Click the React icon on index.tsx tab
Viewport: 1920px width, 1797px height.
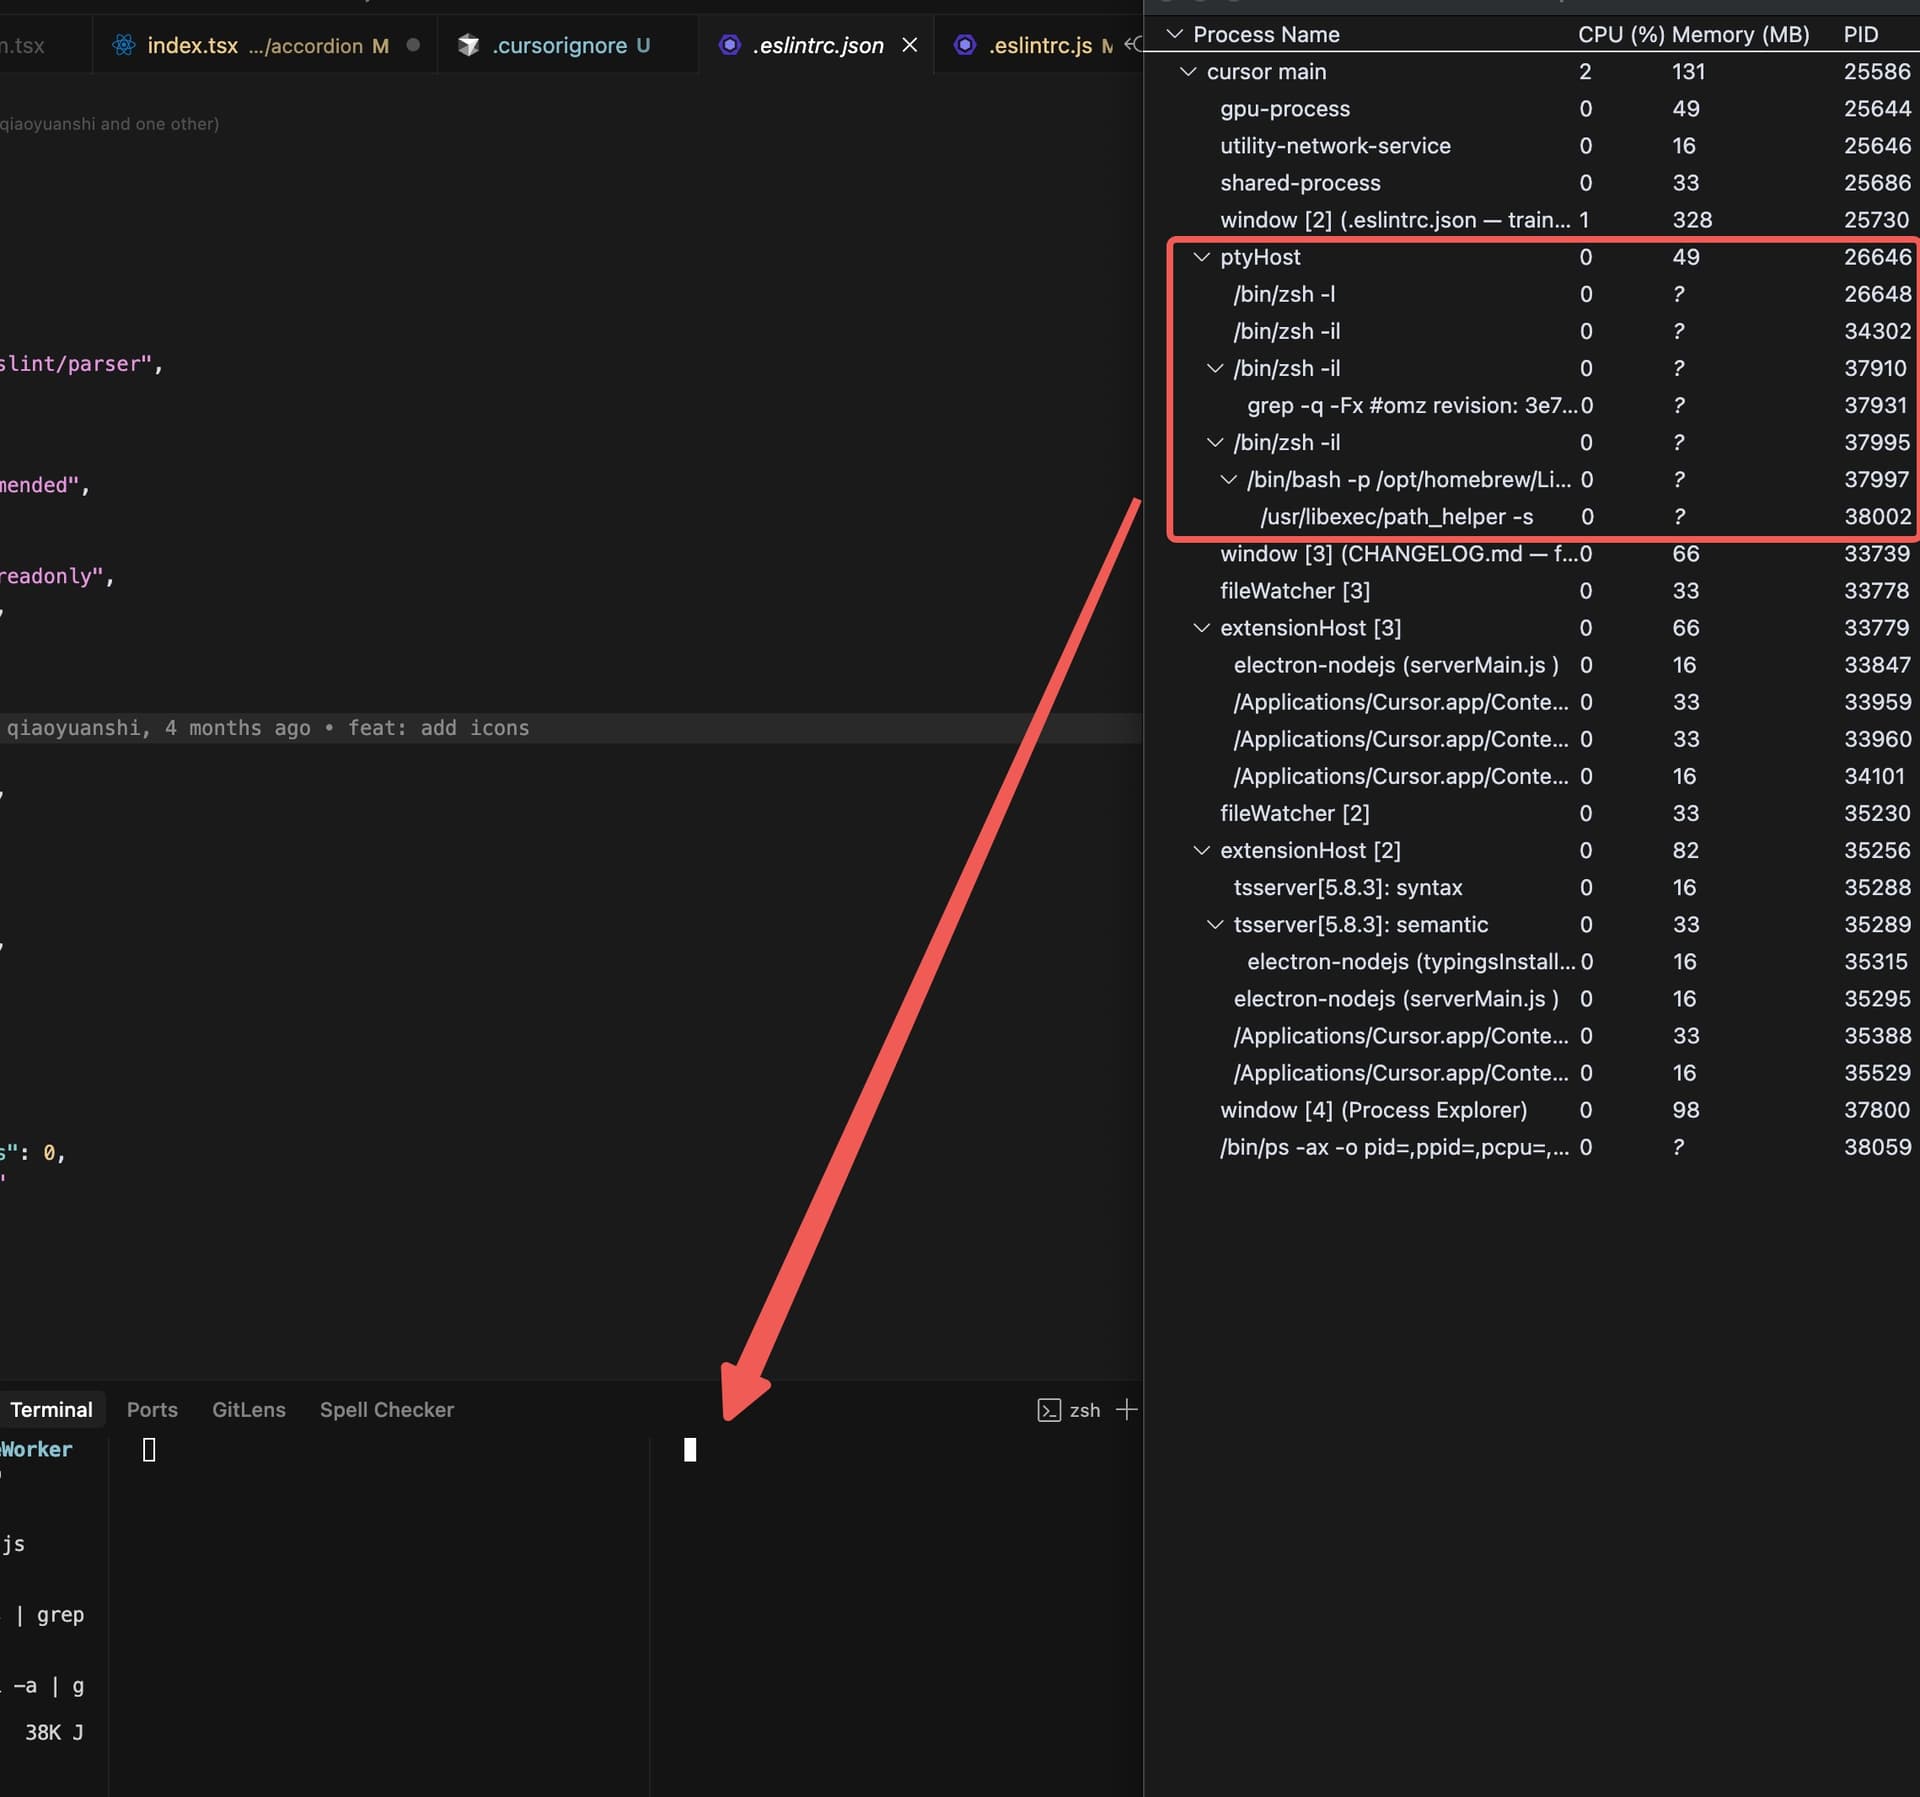(x=124, y=45)
